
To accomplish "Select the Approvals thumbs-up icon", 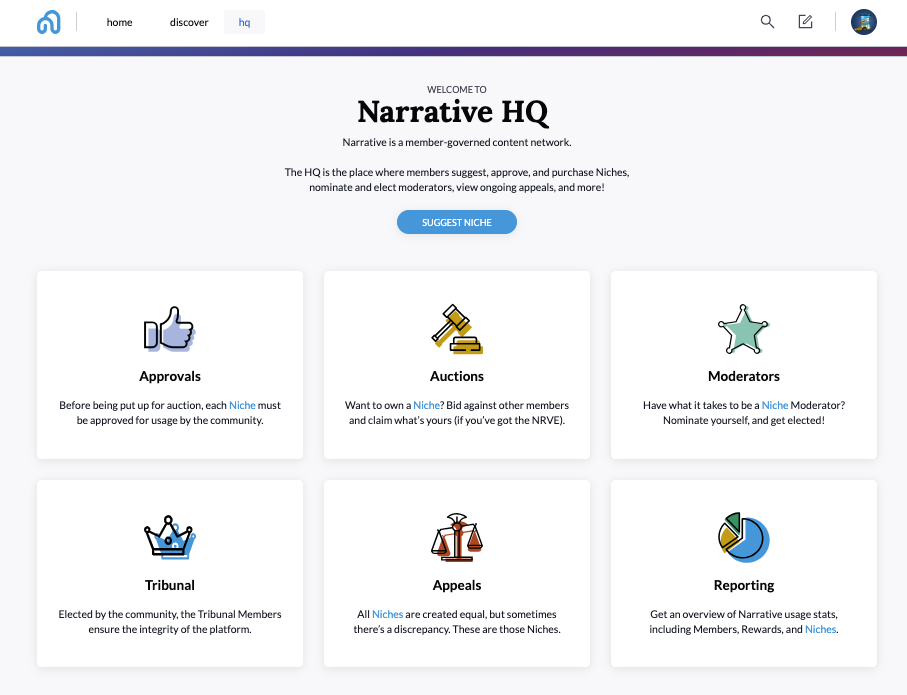I will 169,329.
